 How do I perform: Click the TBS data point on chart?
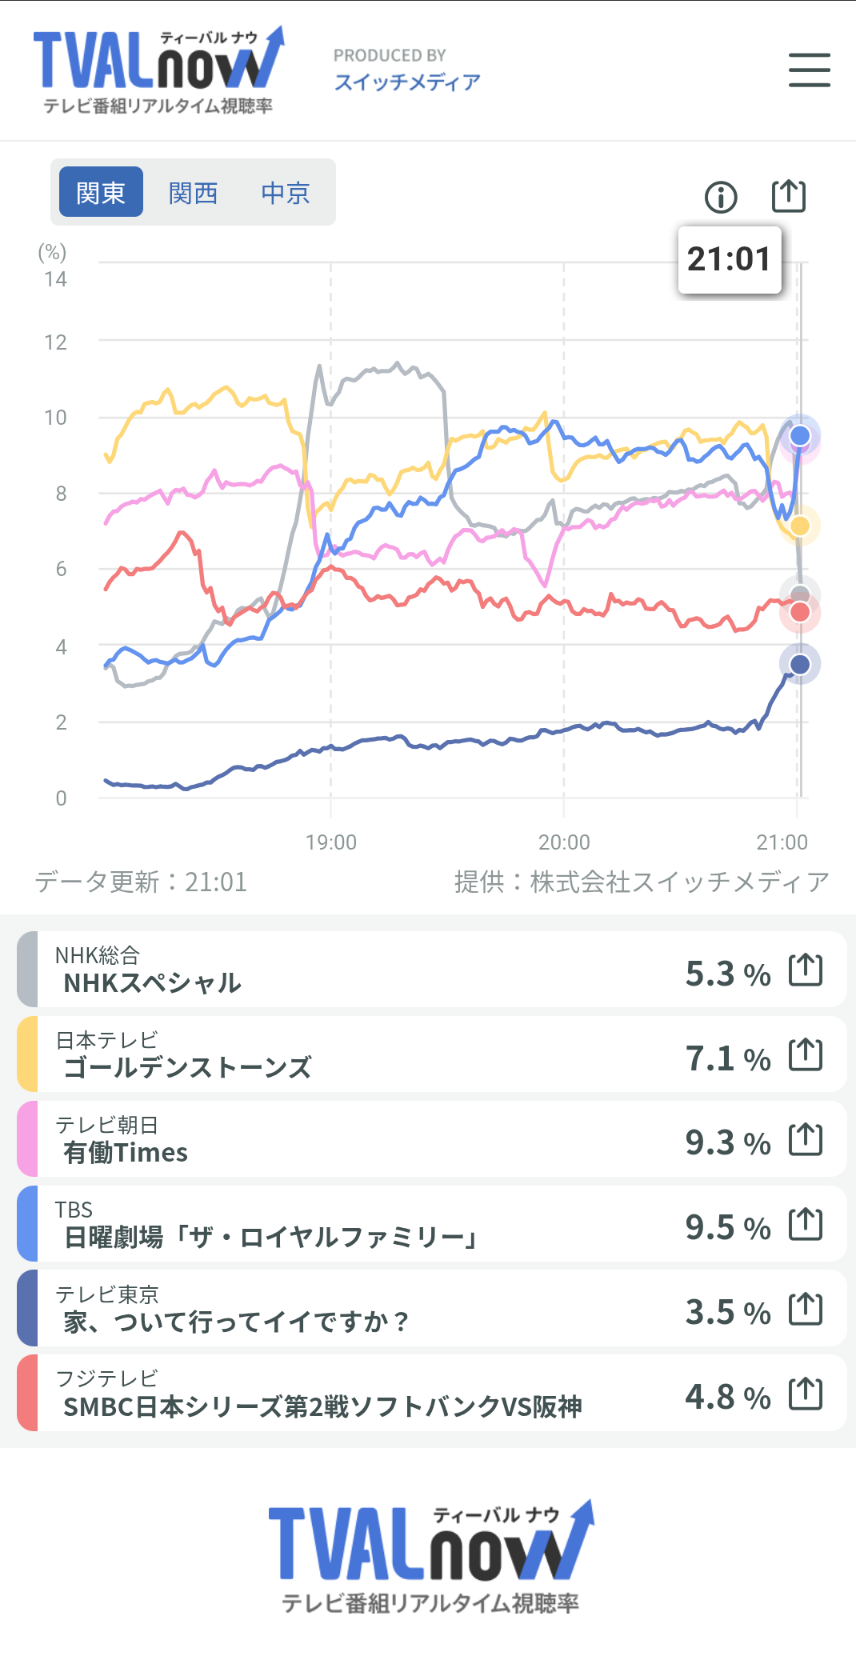[x=800, y=436]
